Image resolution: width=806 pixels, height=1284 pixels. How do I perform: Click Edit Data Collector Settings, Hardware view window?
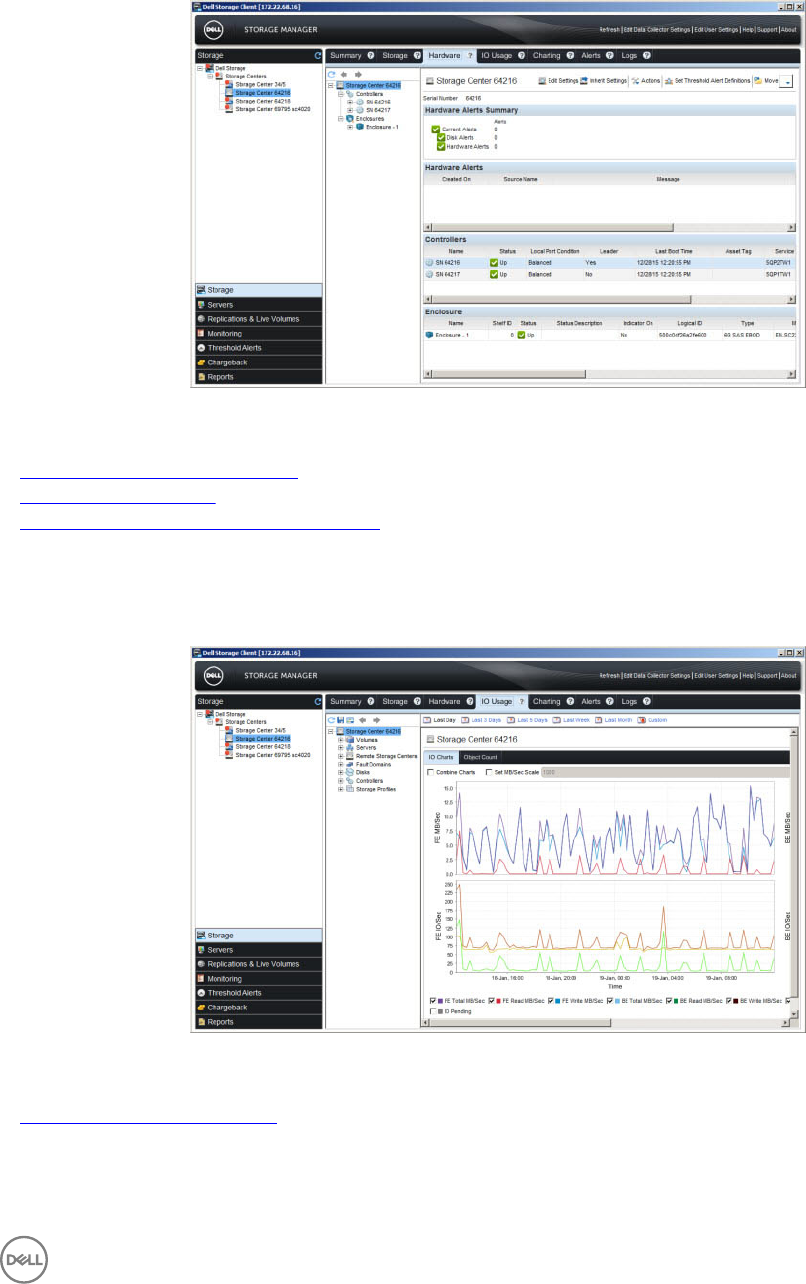pos(656,30)
